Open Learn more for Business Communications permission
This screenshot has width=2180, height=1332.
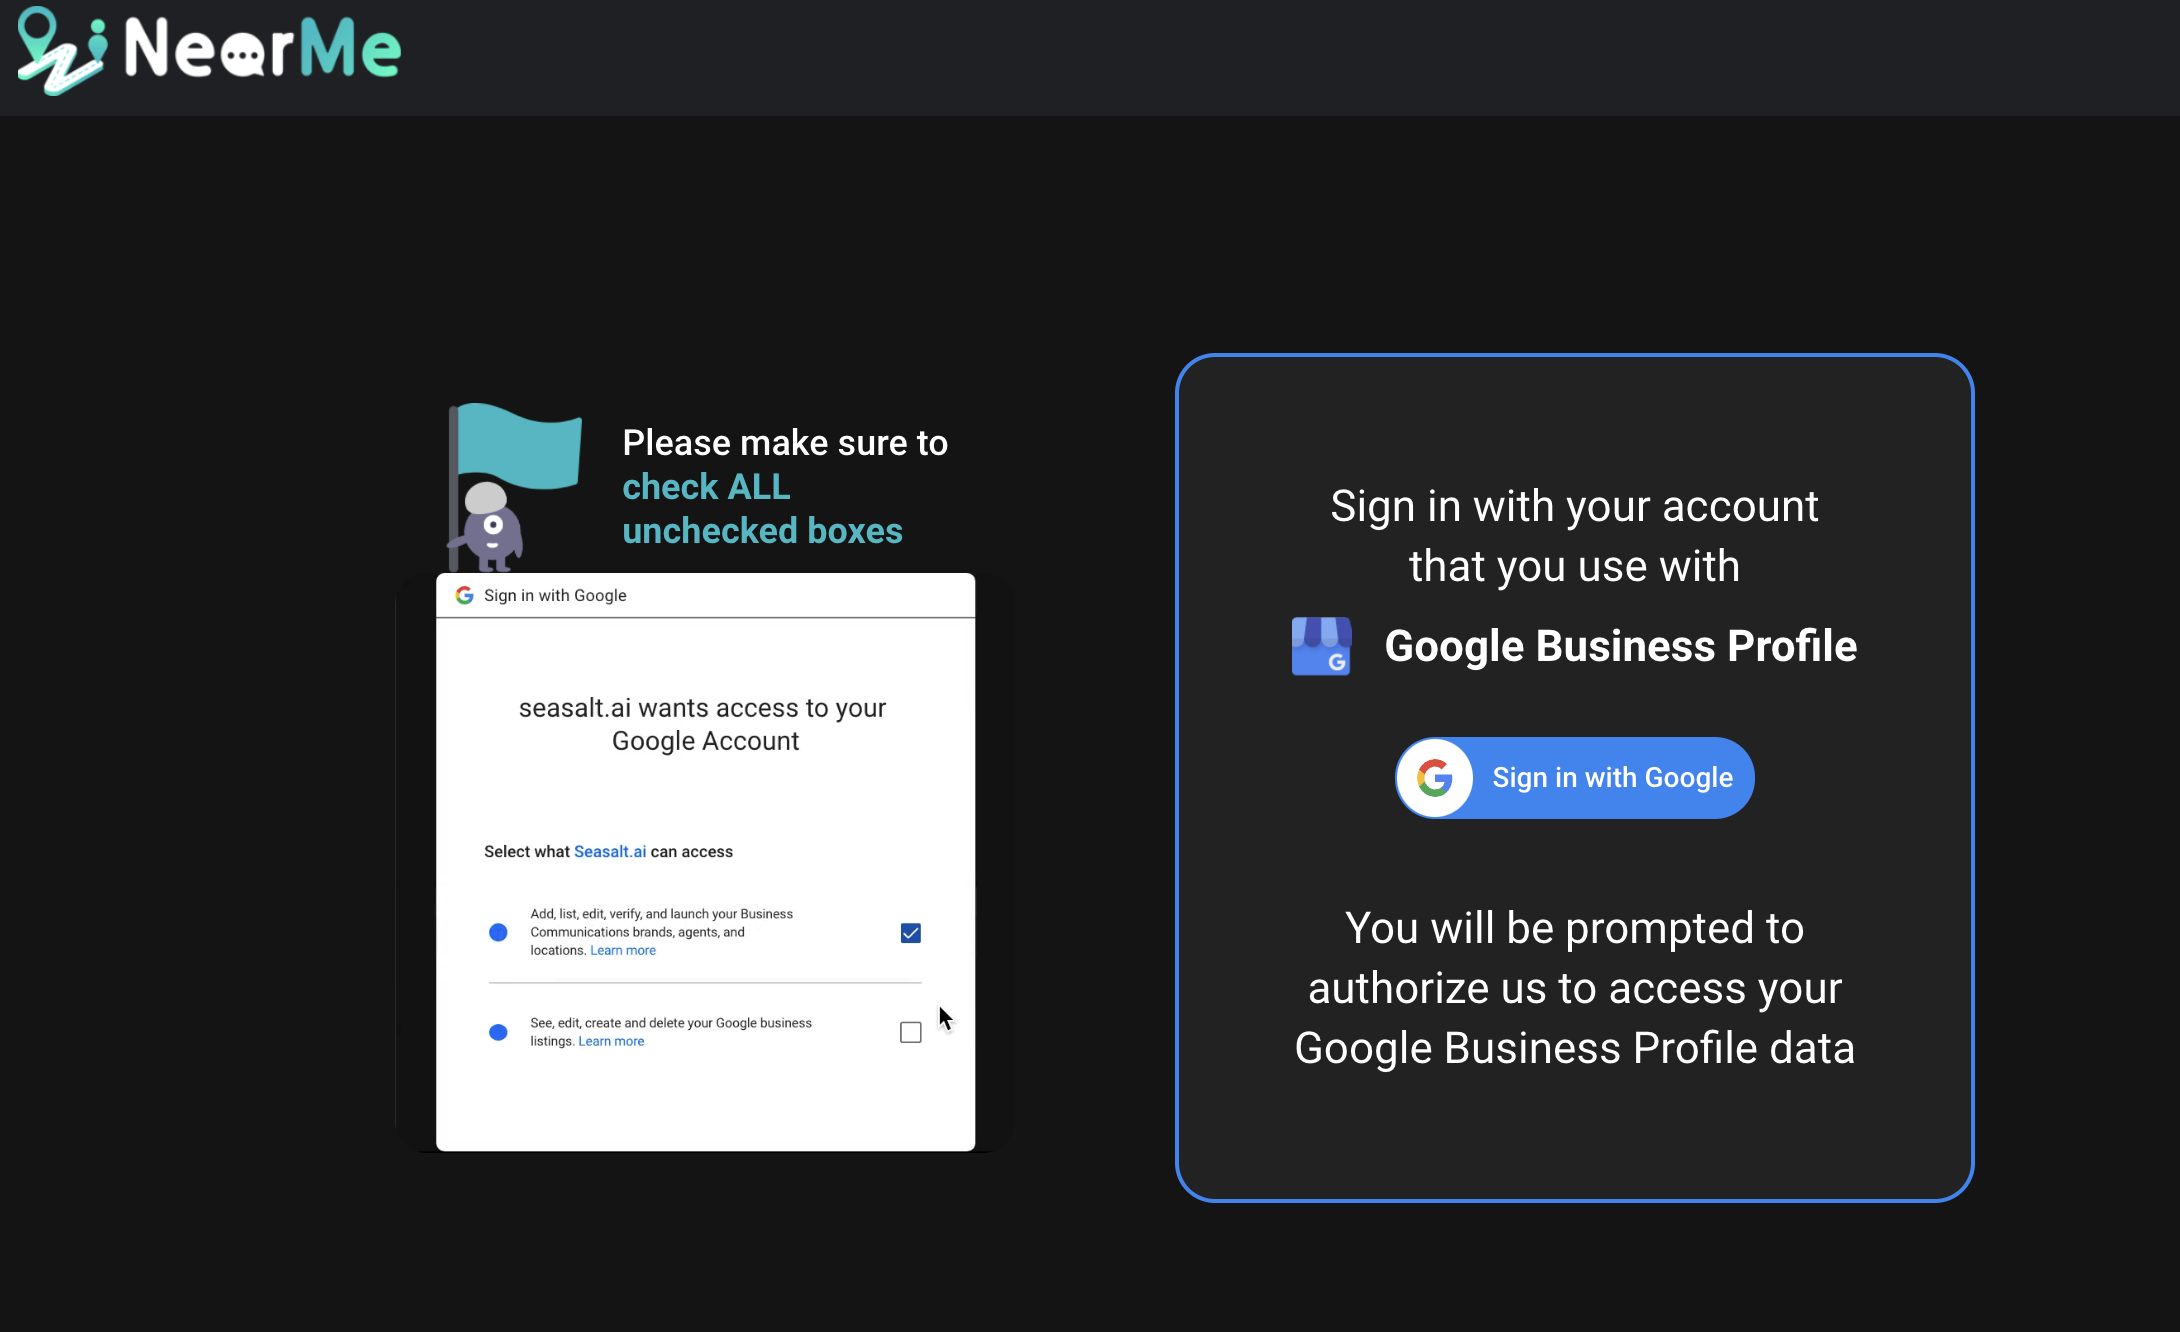[x=622, y=950]
